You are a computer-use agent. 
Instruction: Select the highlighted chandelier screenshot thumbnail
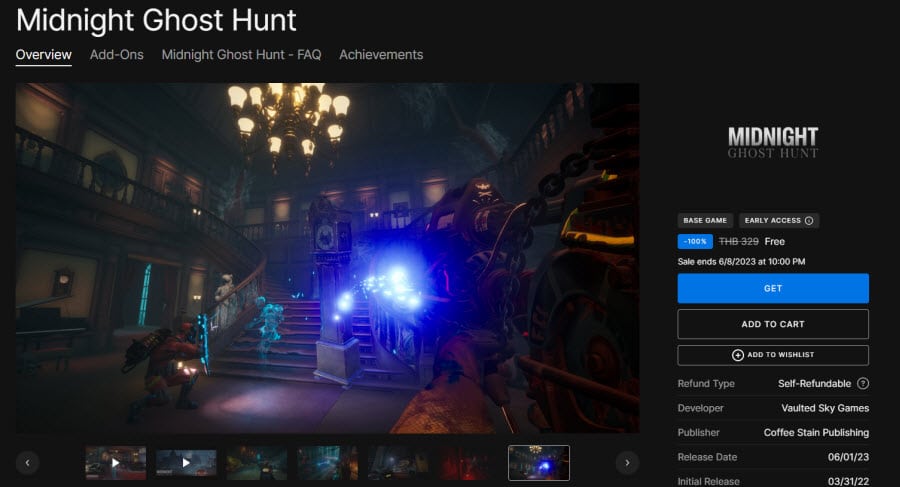539,463
